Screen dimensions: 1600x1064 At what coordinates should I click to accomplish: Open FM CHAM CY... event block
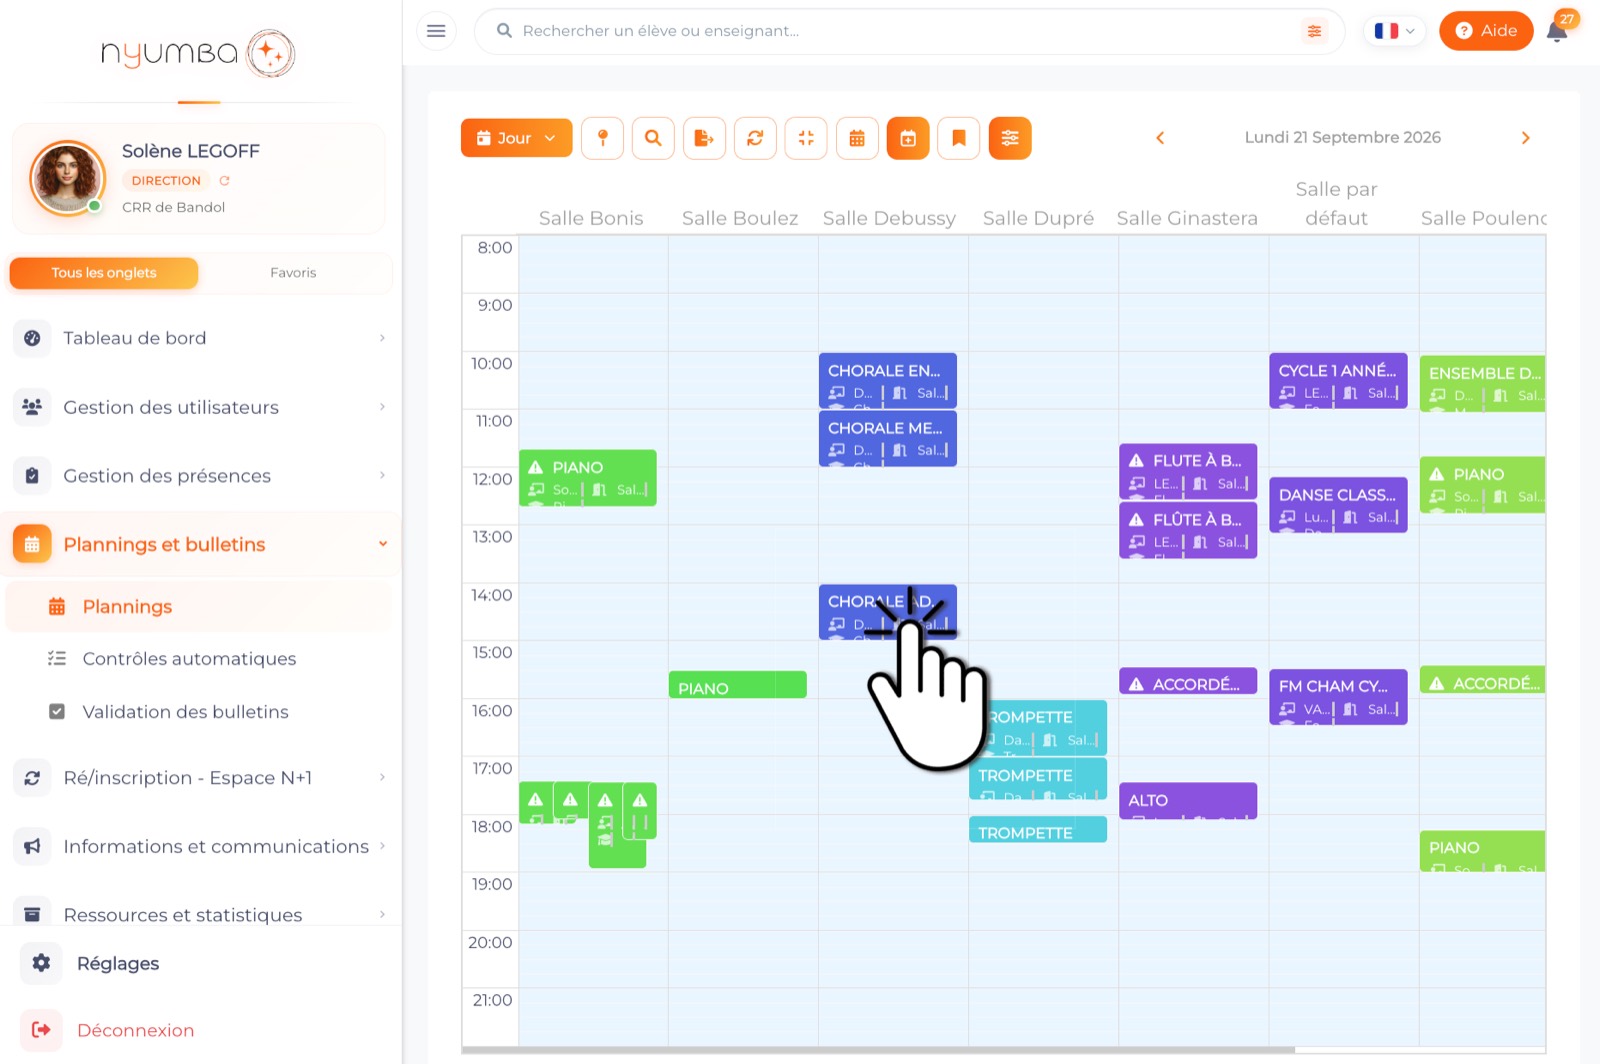[x=1338, y=697]
